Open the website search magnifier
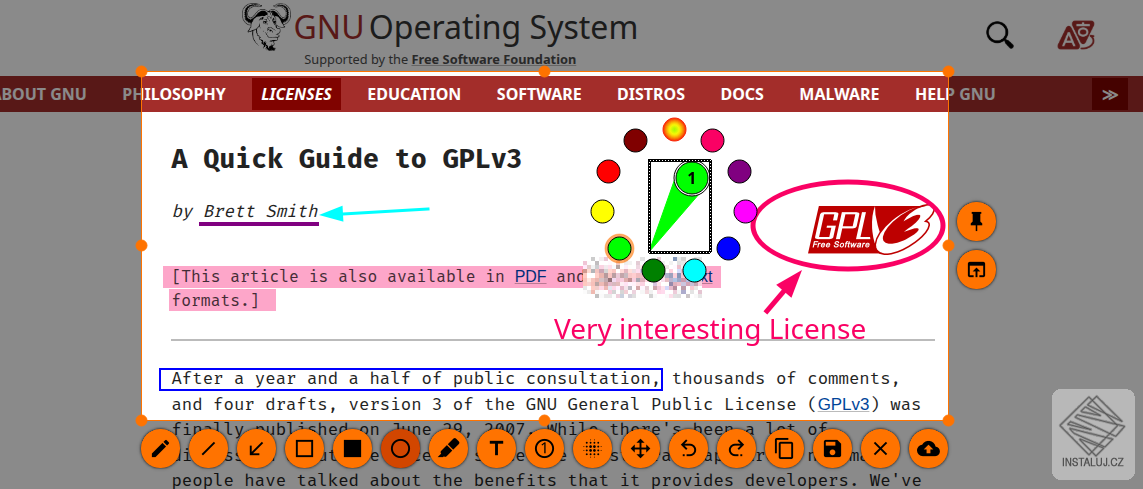The image size is (1143, 489). (1000, 34)
